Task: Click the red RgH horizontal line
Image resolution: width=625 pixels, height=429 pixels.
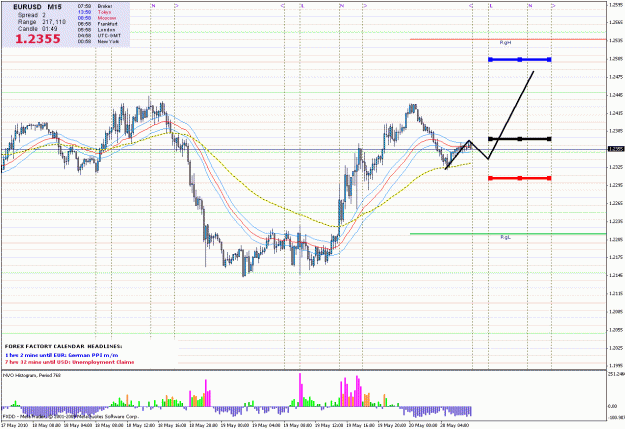Action: [x=507, y=39]
